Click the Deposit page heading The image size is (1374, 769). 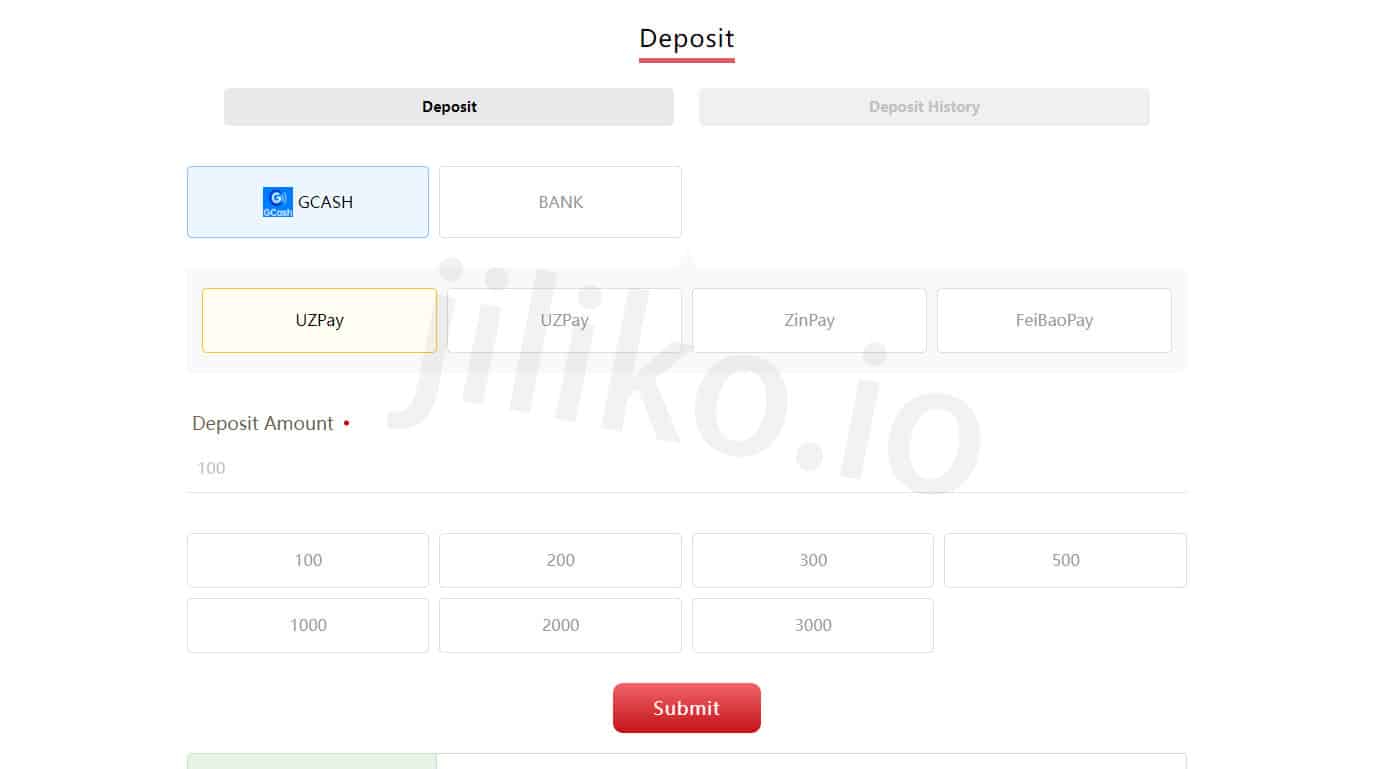tap(687, 39)
